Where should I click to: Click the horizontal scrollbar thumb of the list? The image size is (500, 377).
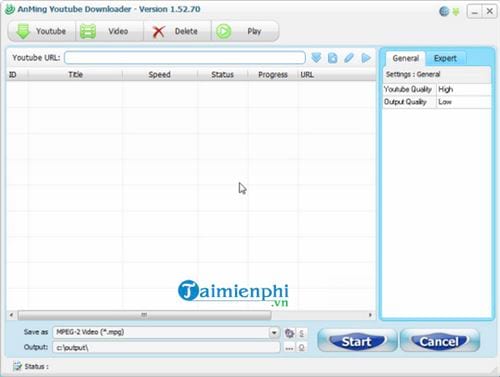pyautogui.click(x=144, y=315)
